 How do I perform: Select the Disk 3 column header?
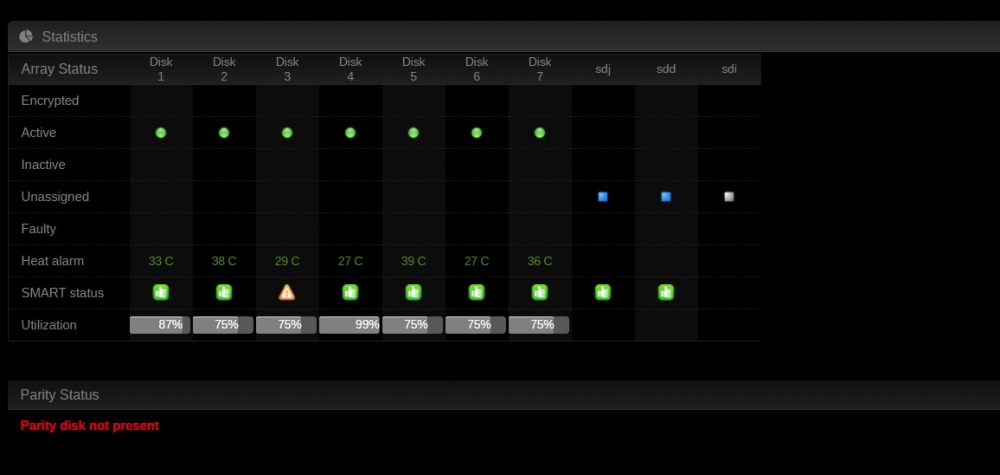coord(287,69)
